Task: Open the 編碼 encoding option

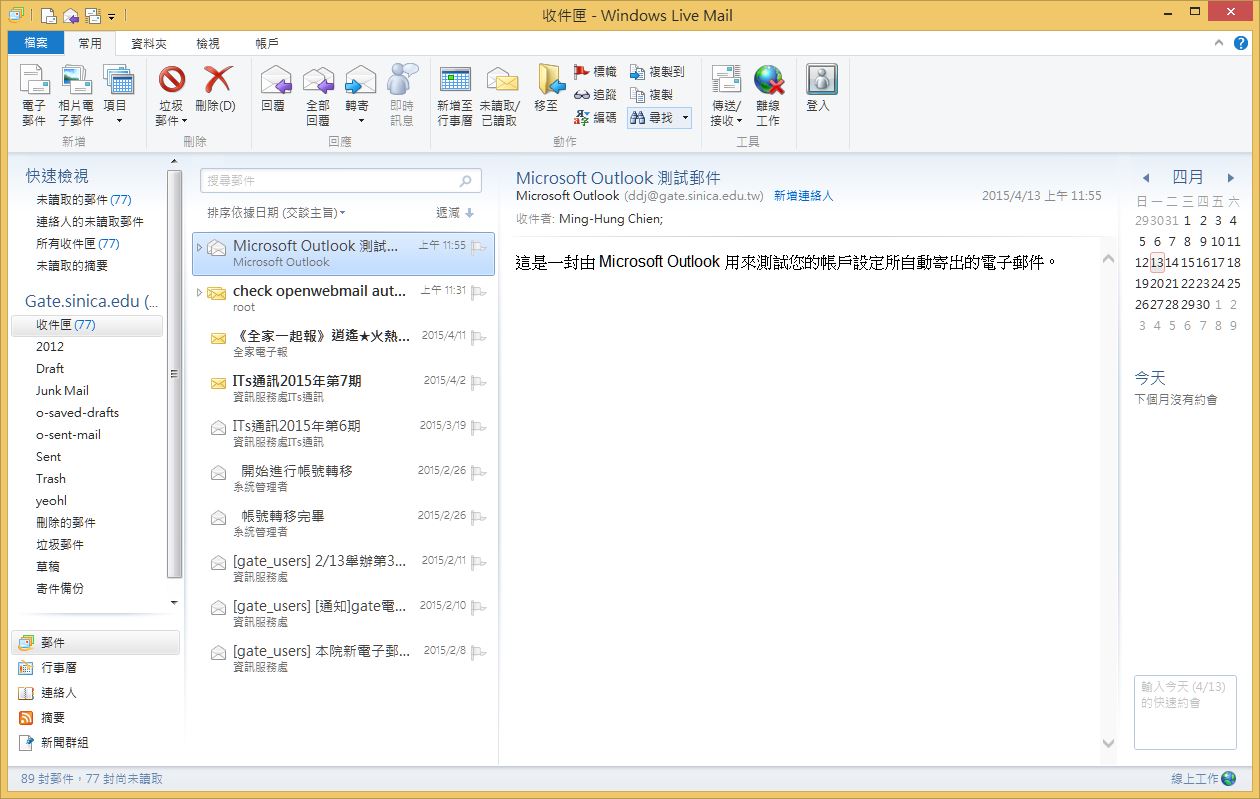Action: click(x=595, y=117)
